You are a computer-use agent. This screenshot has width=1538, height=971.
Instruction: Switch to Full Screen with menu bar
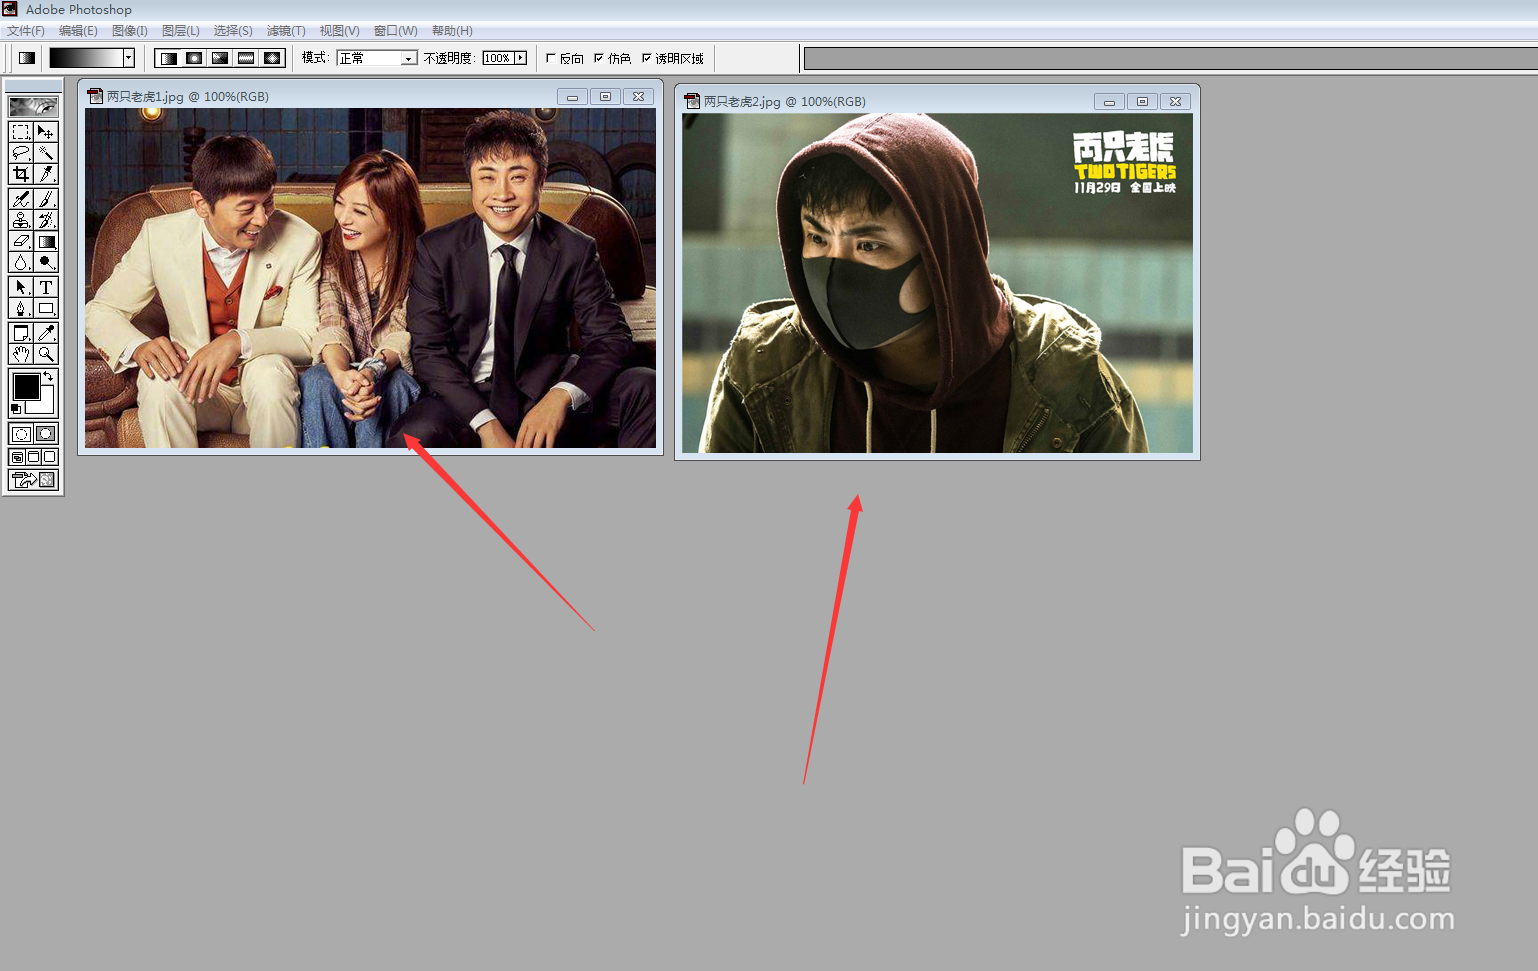click(x=33, y=457)
